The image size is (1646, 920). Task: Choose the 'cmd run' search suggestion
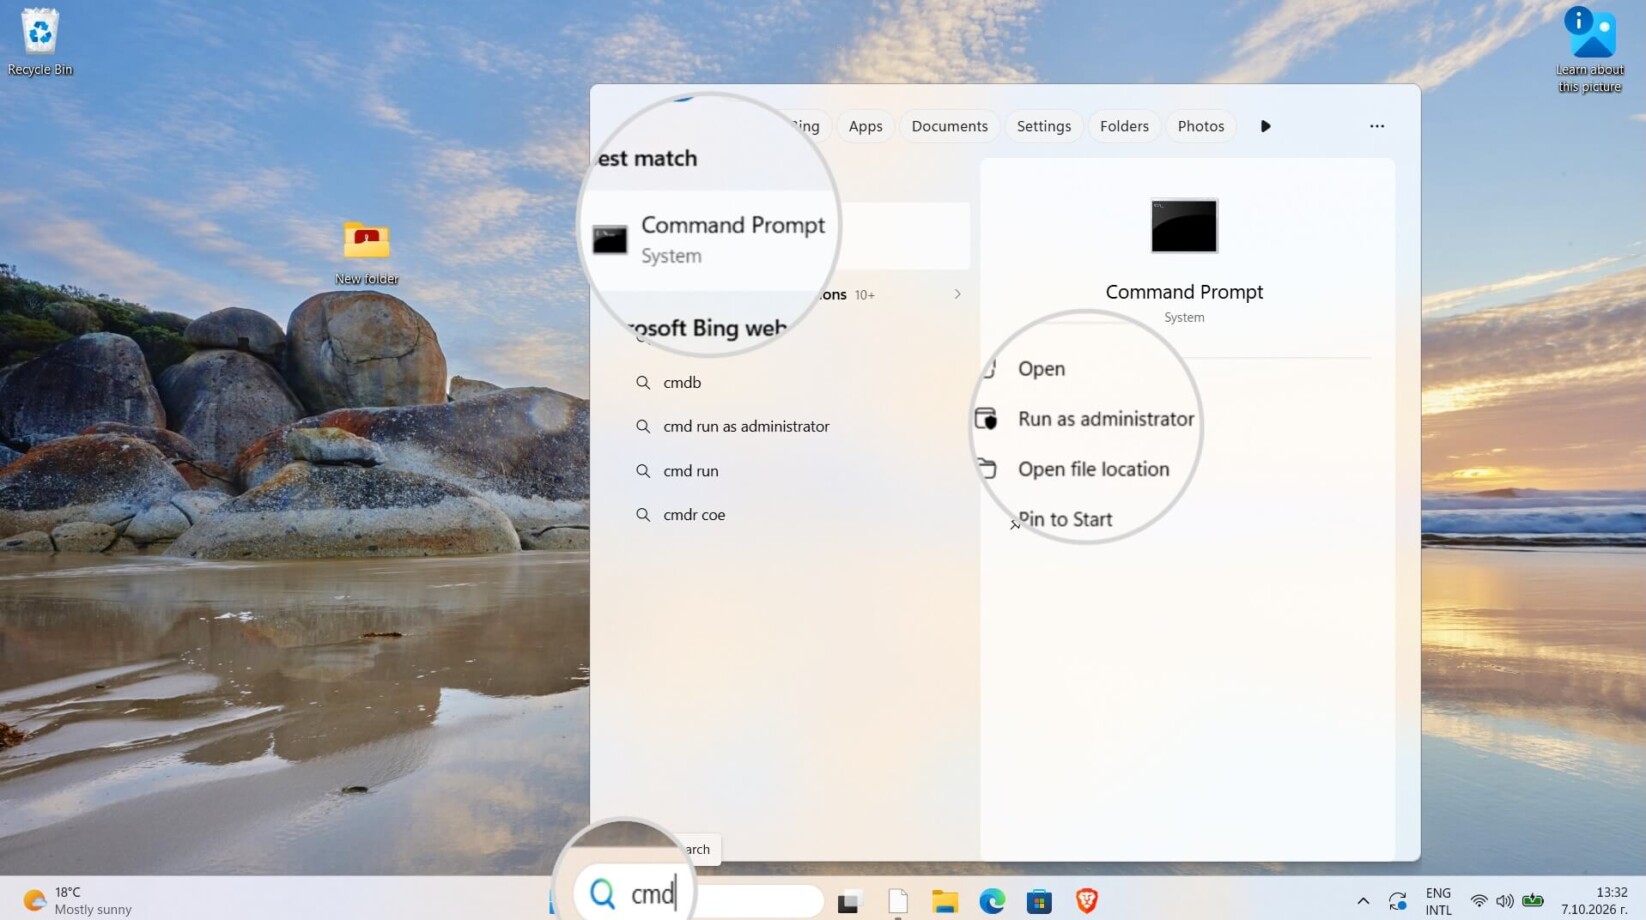(691, 470)
